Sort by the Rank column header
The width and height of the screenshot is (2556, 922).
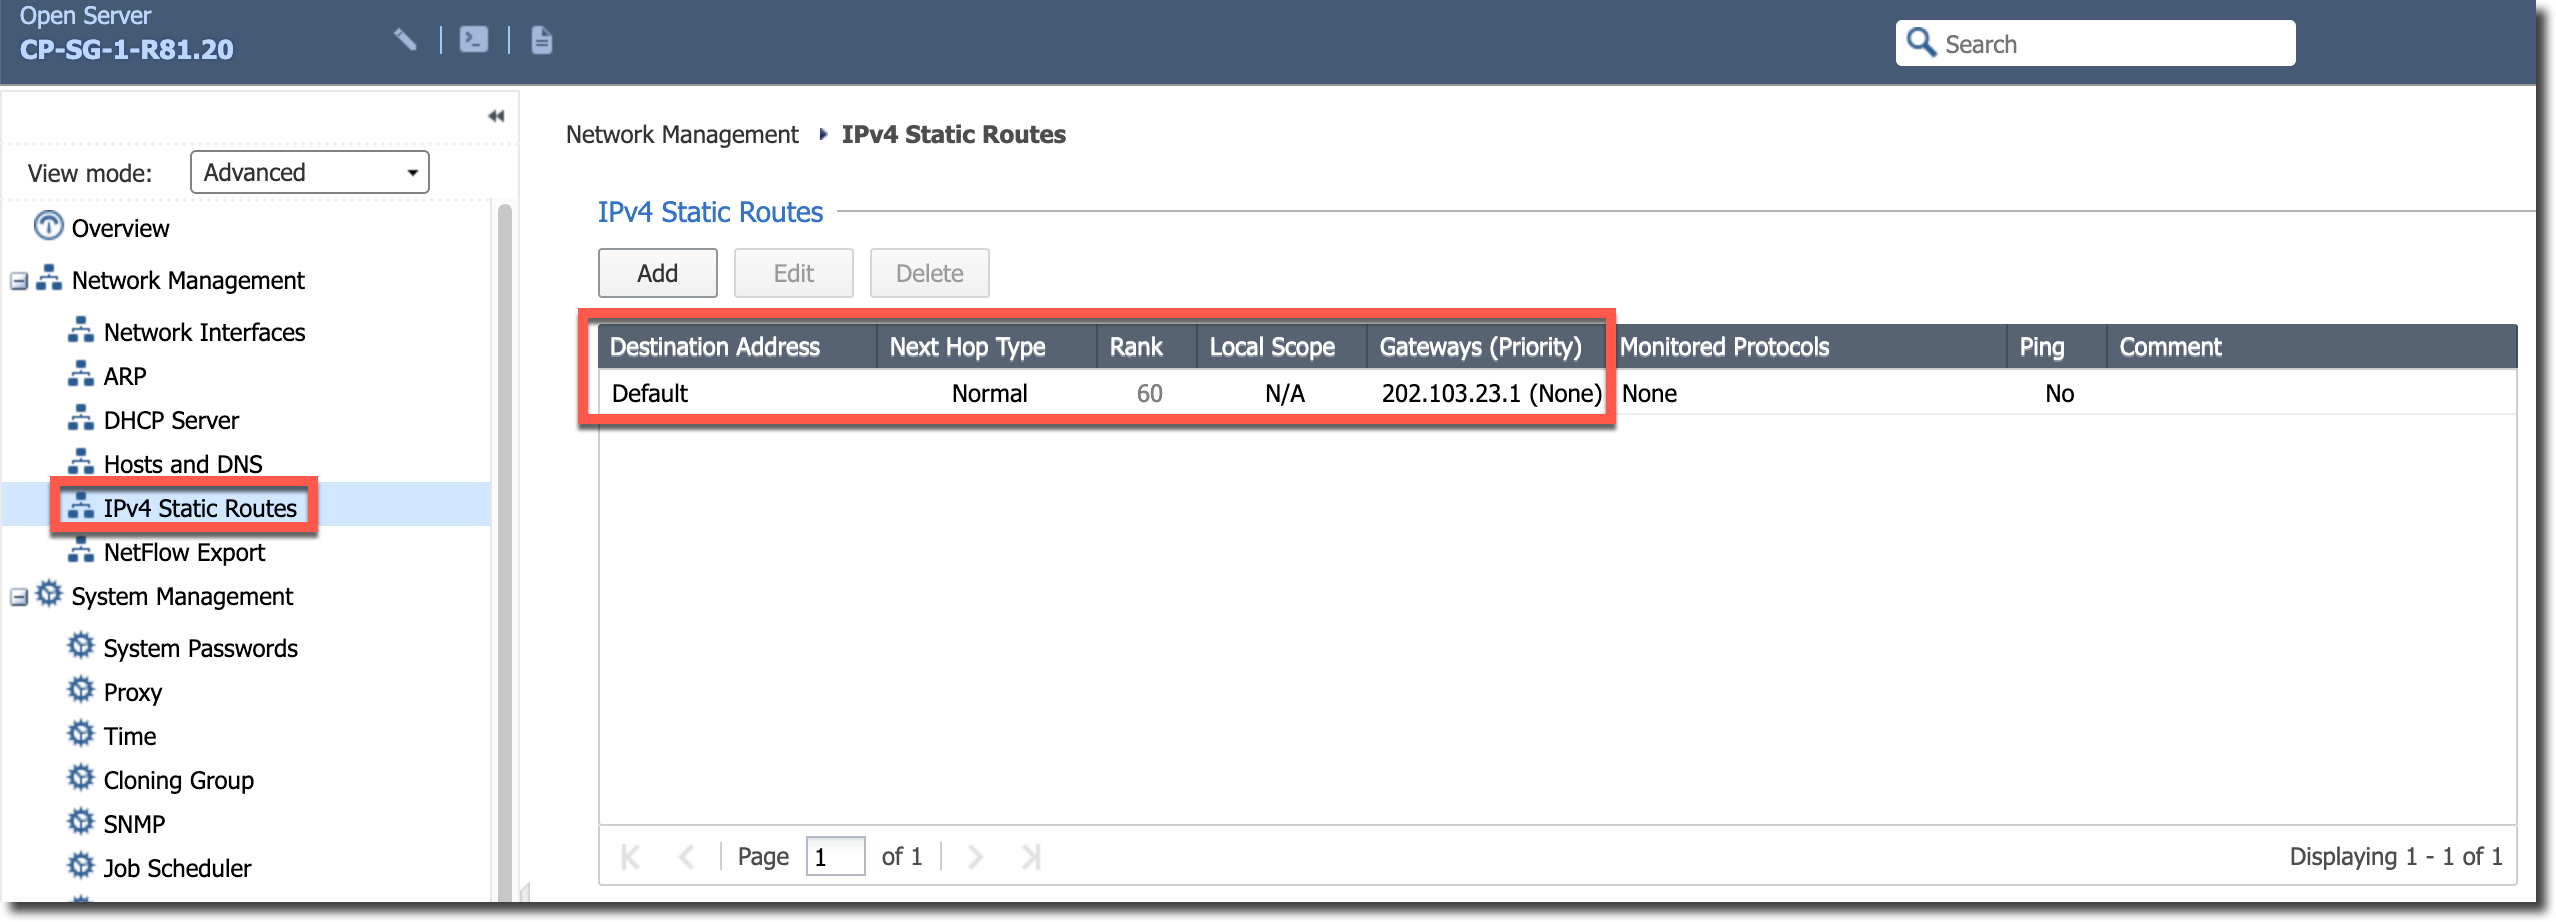[x=1136, y=347]
